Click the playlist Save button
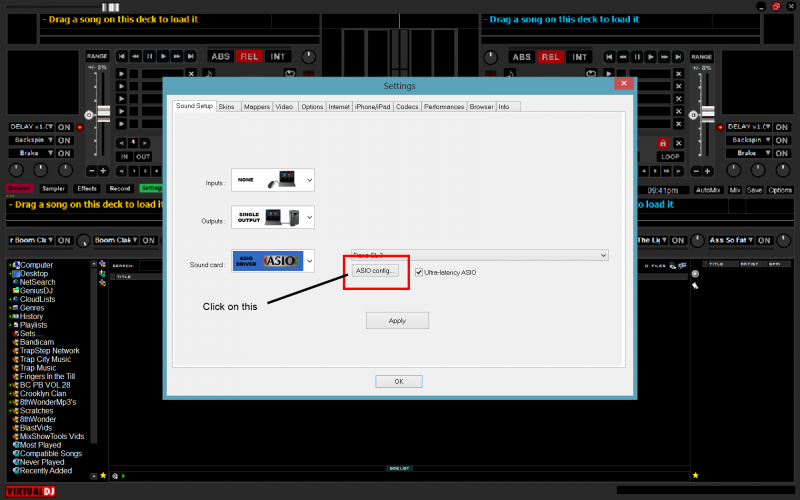Viewport: 800px width, 500px height. (754, 190)
